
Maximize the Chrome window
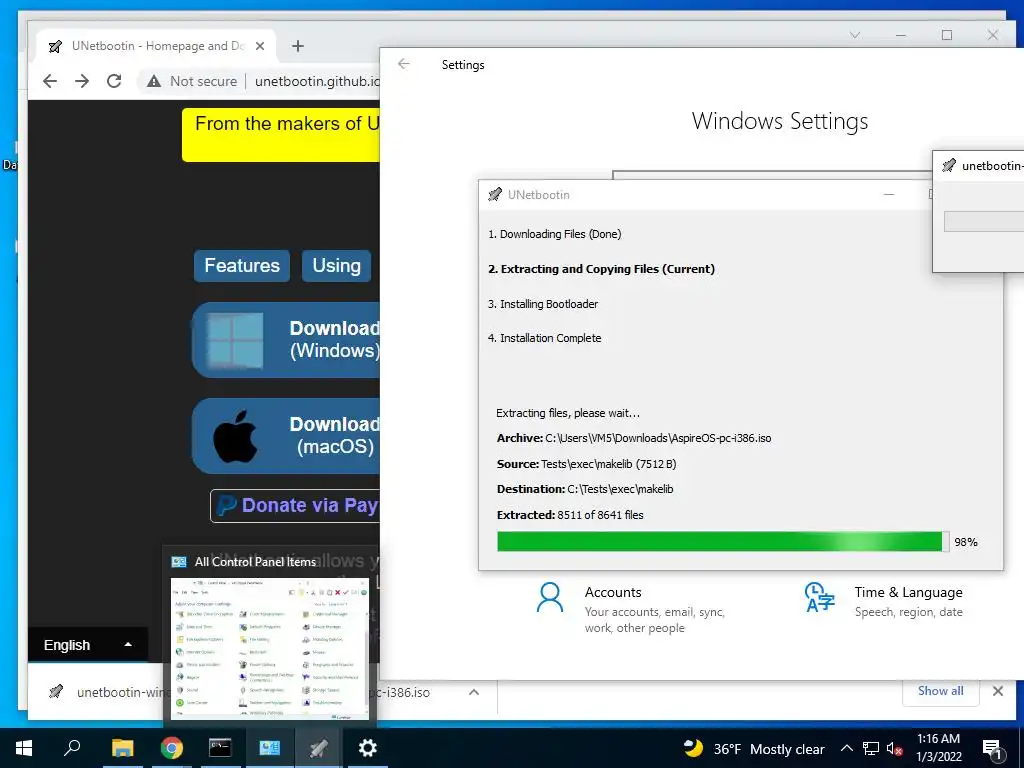947,35
